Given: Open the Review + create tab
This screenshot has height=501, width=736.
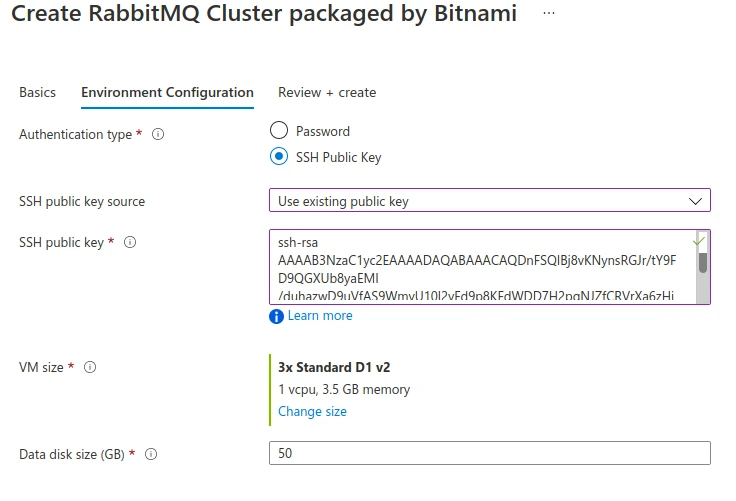Looking at the screenshot, I should (x=327, y=92).
